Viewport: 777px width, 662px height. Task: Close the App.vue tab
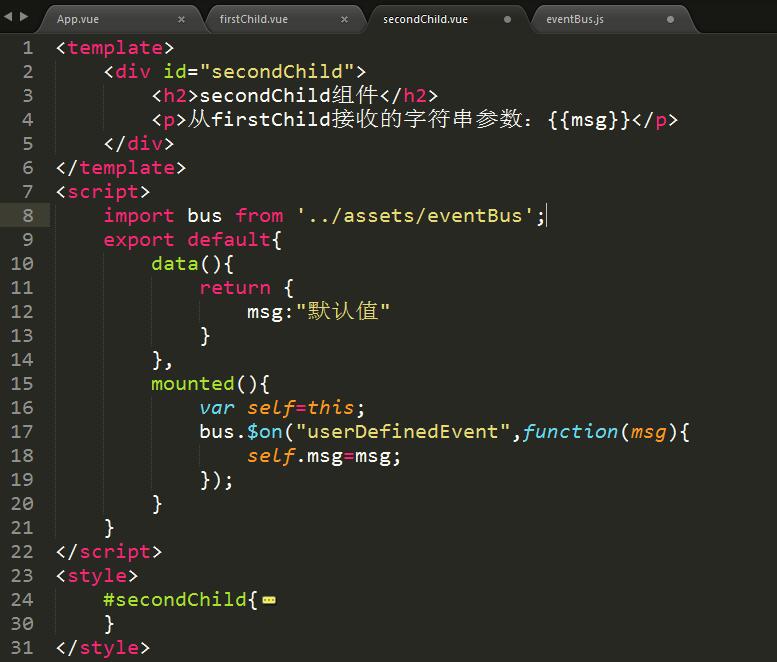coord(181,19)
